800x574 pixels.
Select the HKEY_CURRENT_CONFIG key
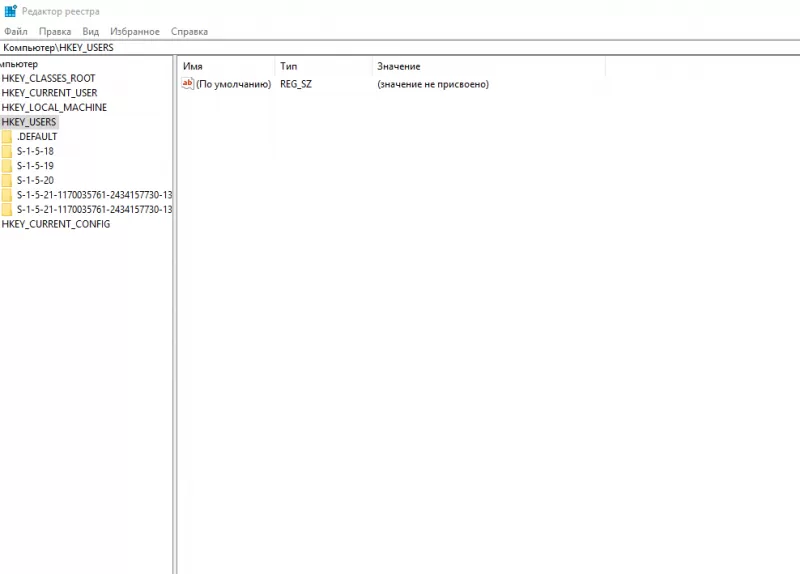[x=56, y=224]
